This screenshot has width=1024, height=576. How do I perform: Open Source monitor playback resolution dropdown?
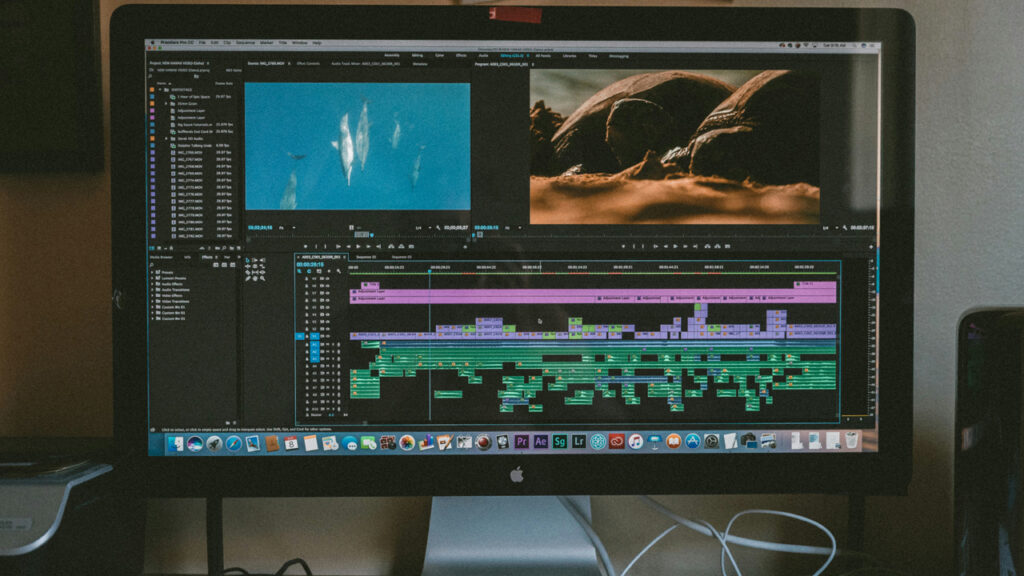419,228
